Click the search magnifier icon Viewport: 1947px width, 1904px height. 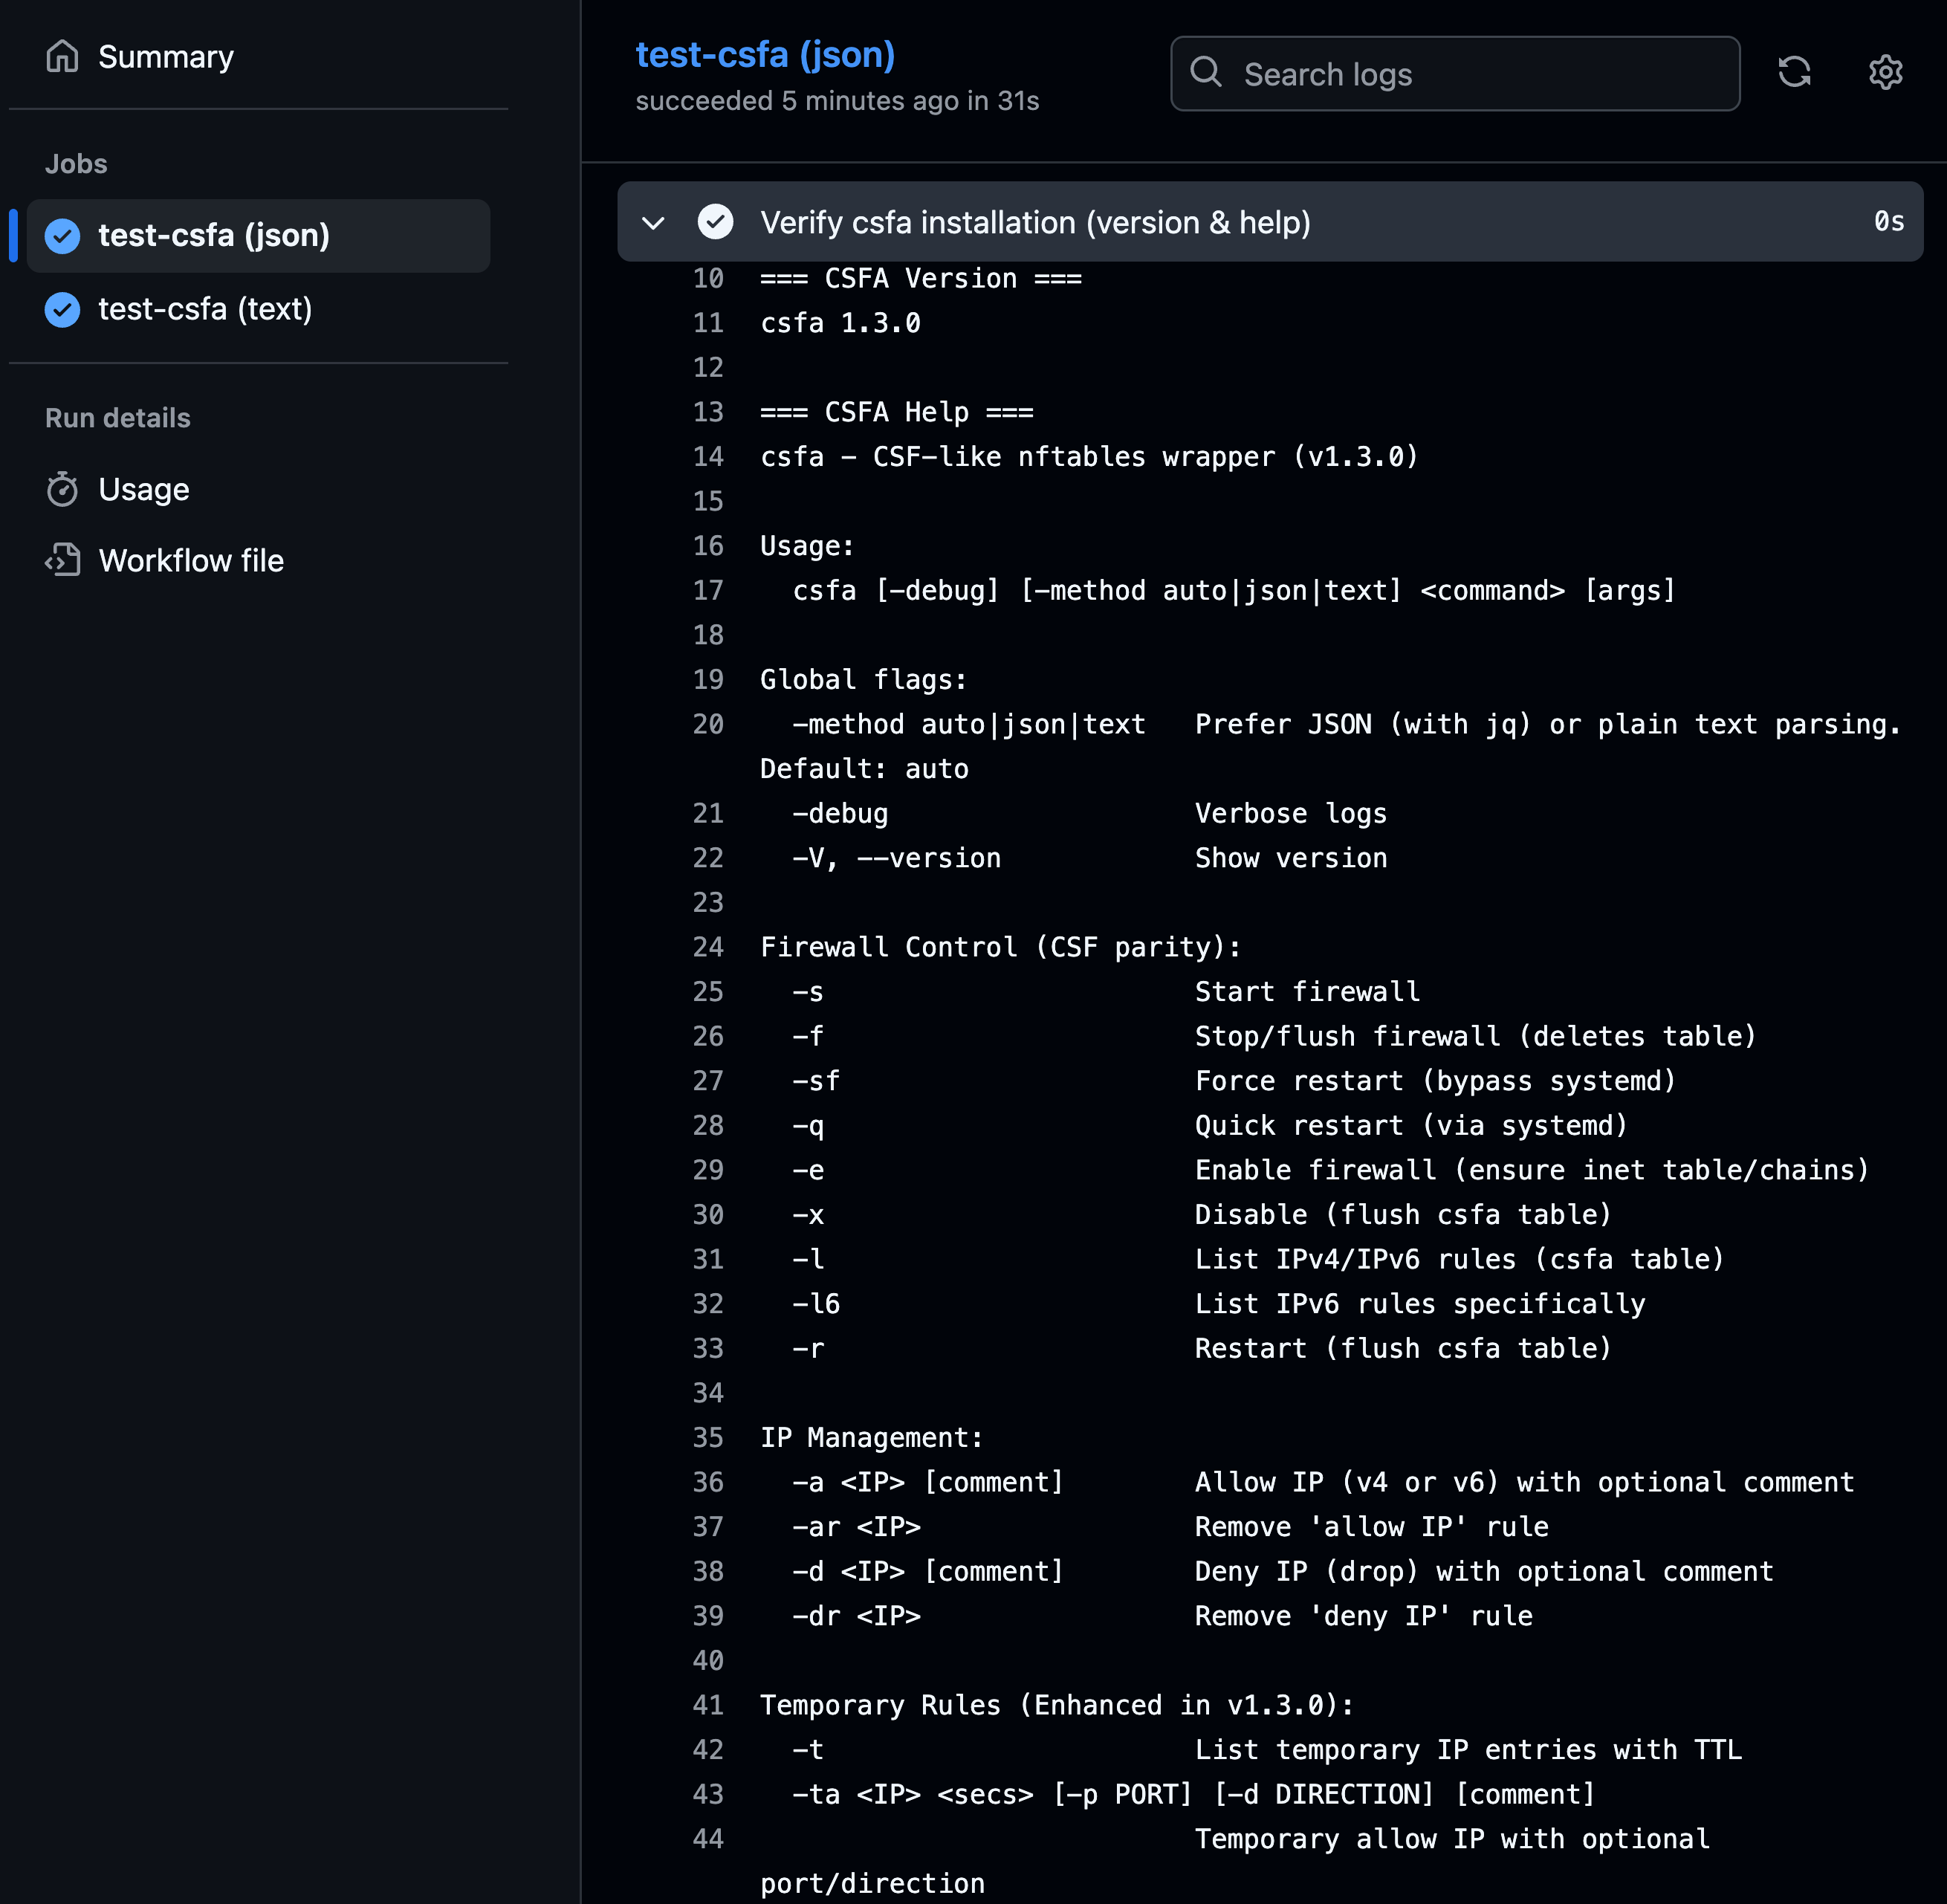pos(1206,72)
